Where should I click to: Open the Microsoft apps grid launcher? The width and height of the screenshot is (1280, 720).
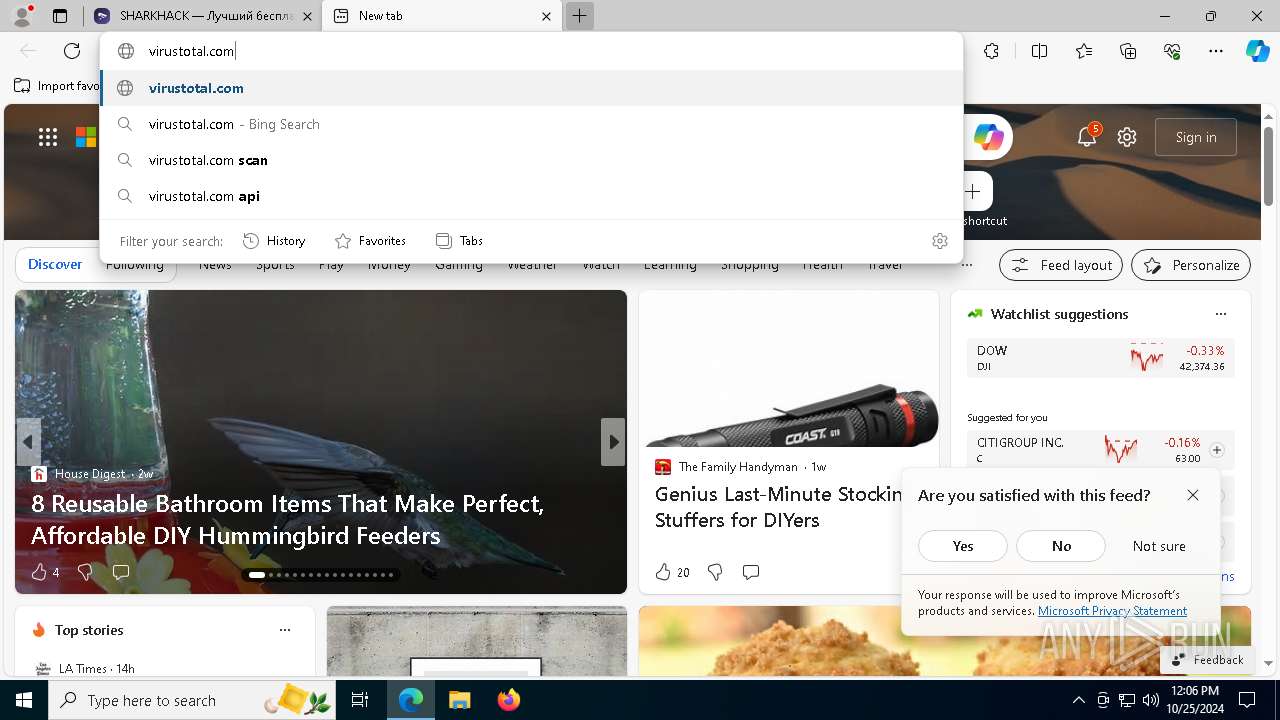click(x=48, y=137)
